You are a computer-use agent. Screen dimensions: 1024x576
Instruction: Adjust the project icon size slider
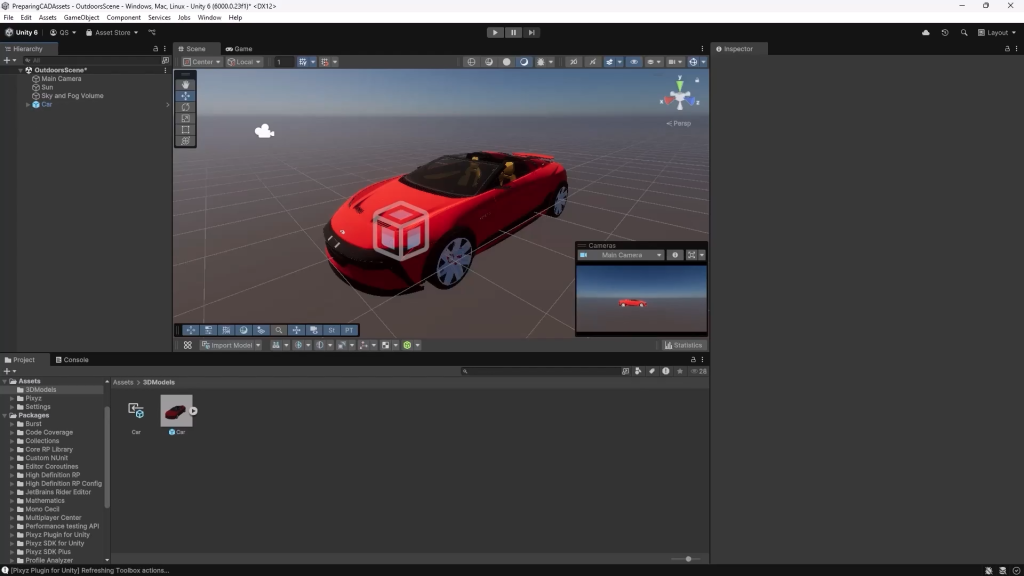pos(686,559)
